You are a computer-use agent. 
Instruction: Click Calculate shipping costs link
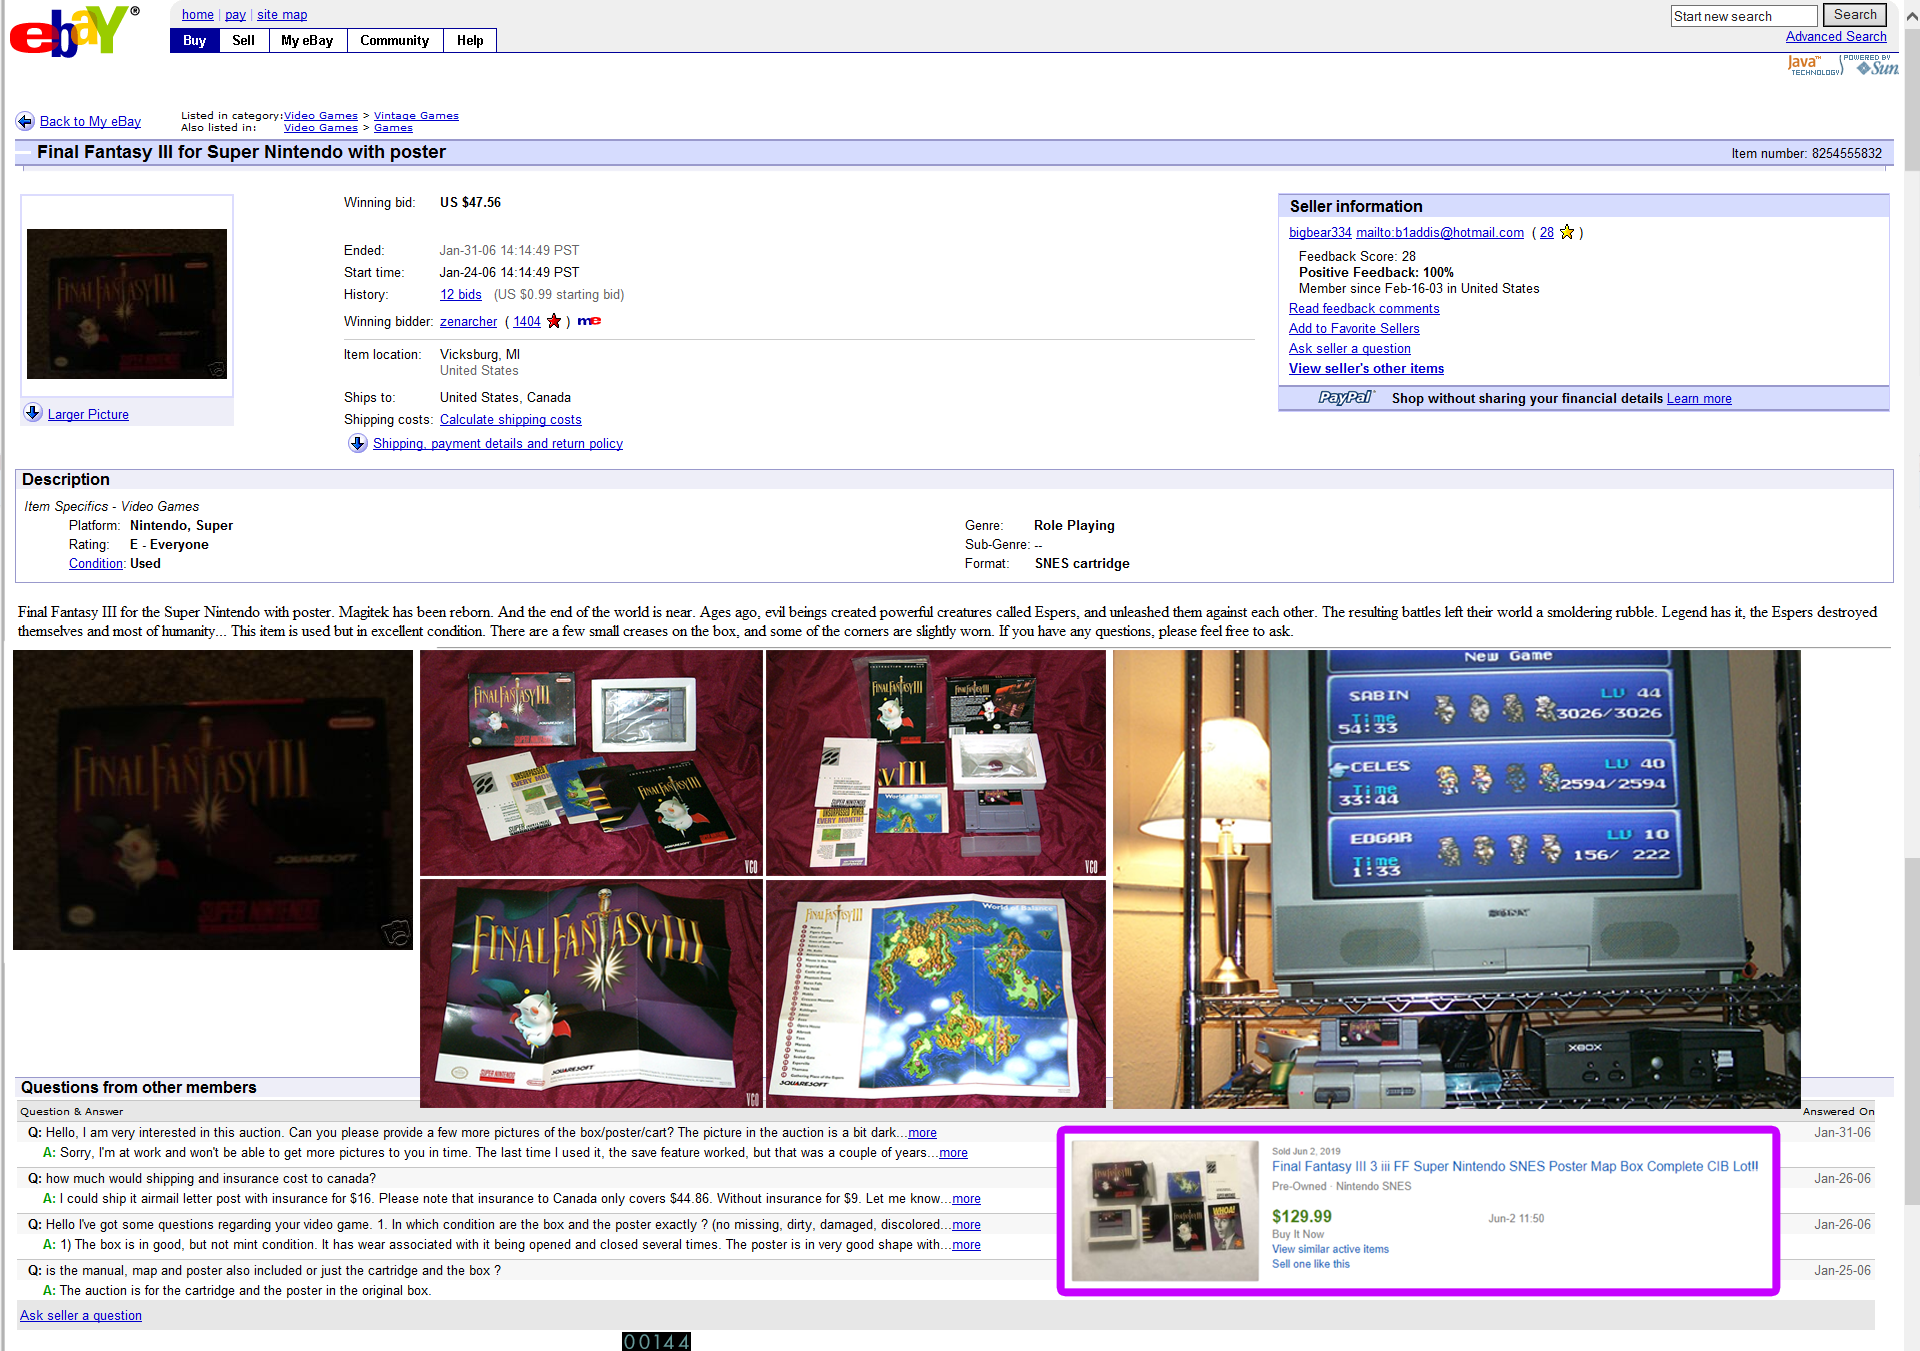coord(510,419)
